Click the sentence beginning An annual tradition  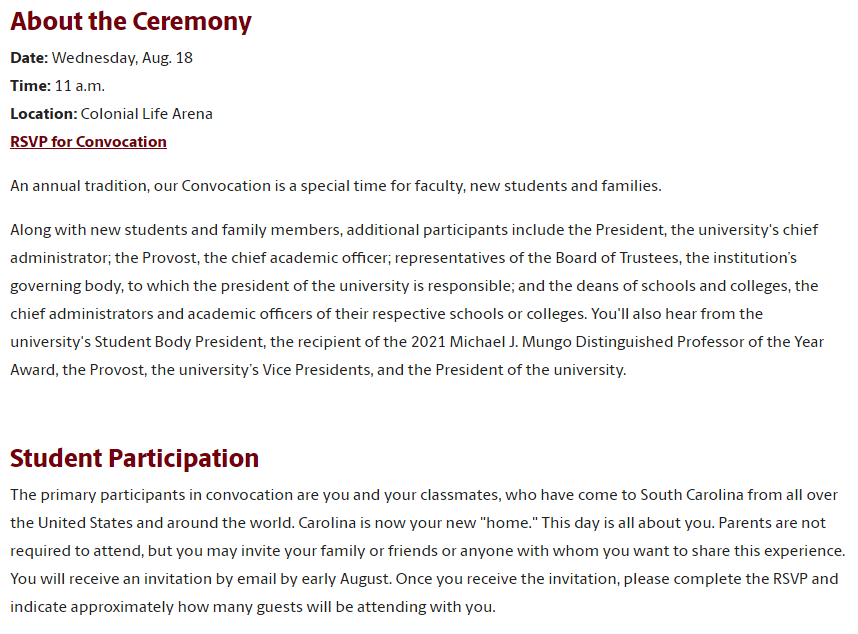[336, 186]
